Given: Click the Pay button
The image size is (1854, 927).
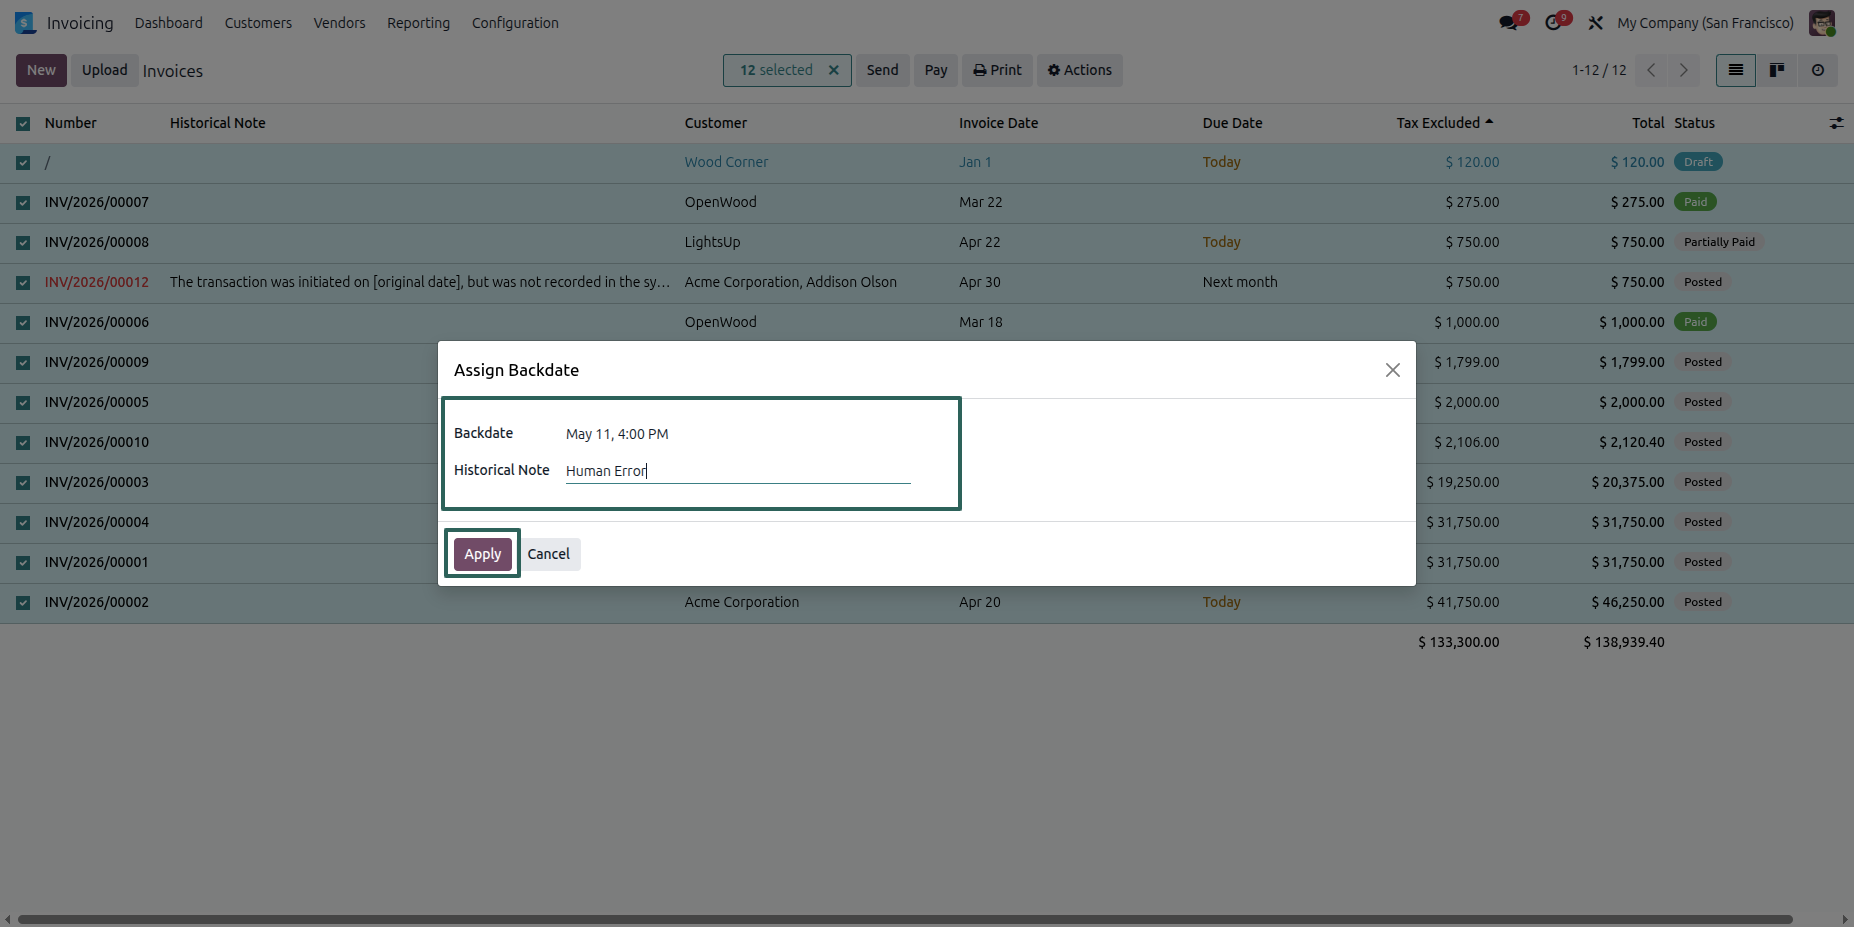Looking at the screenshot, I should click(936, 70).
